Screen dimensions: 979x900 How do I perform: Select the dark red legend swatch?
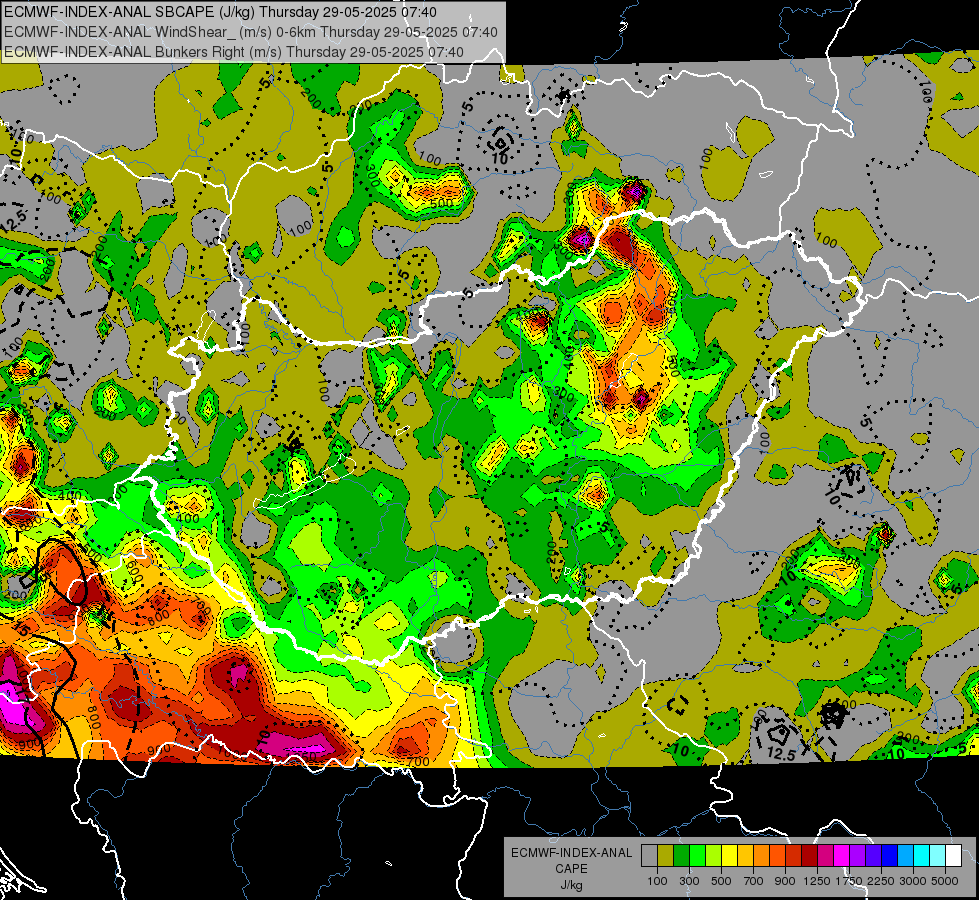pyautogui.click(x=809, y=855)
